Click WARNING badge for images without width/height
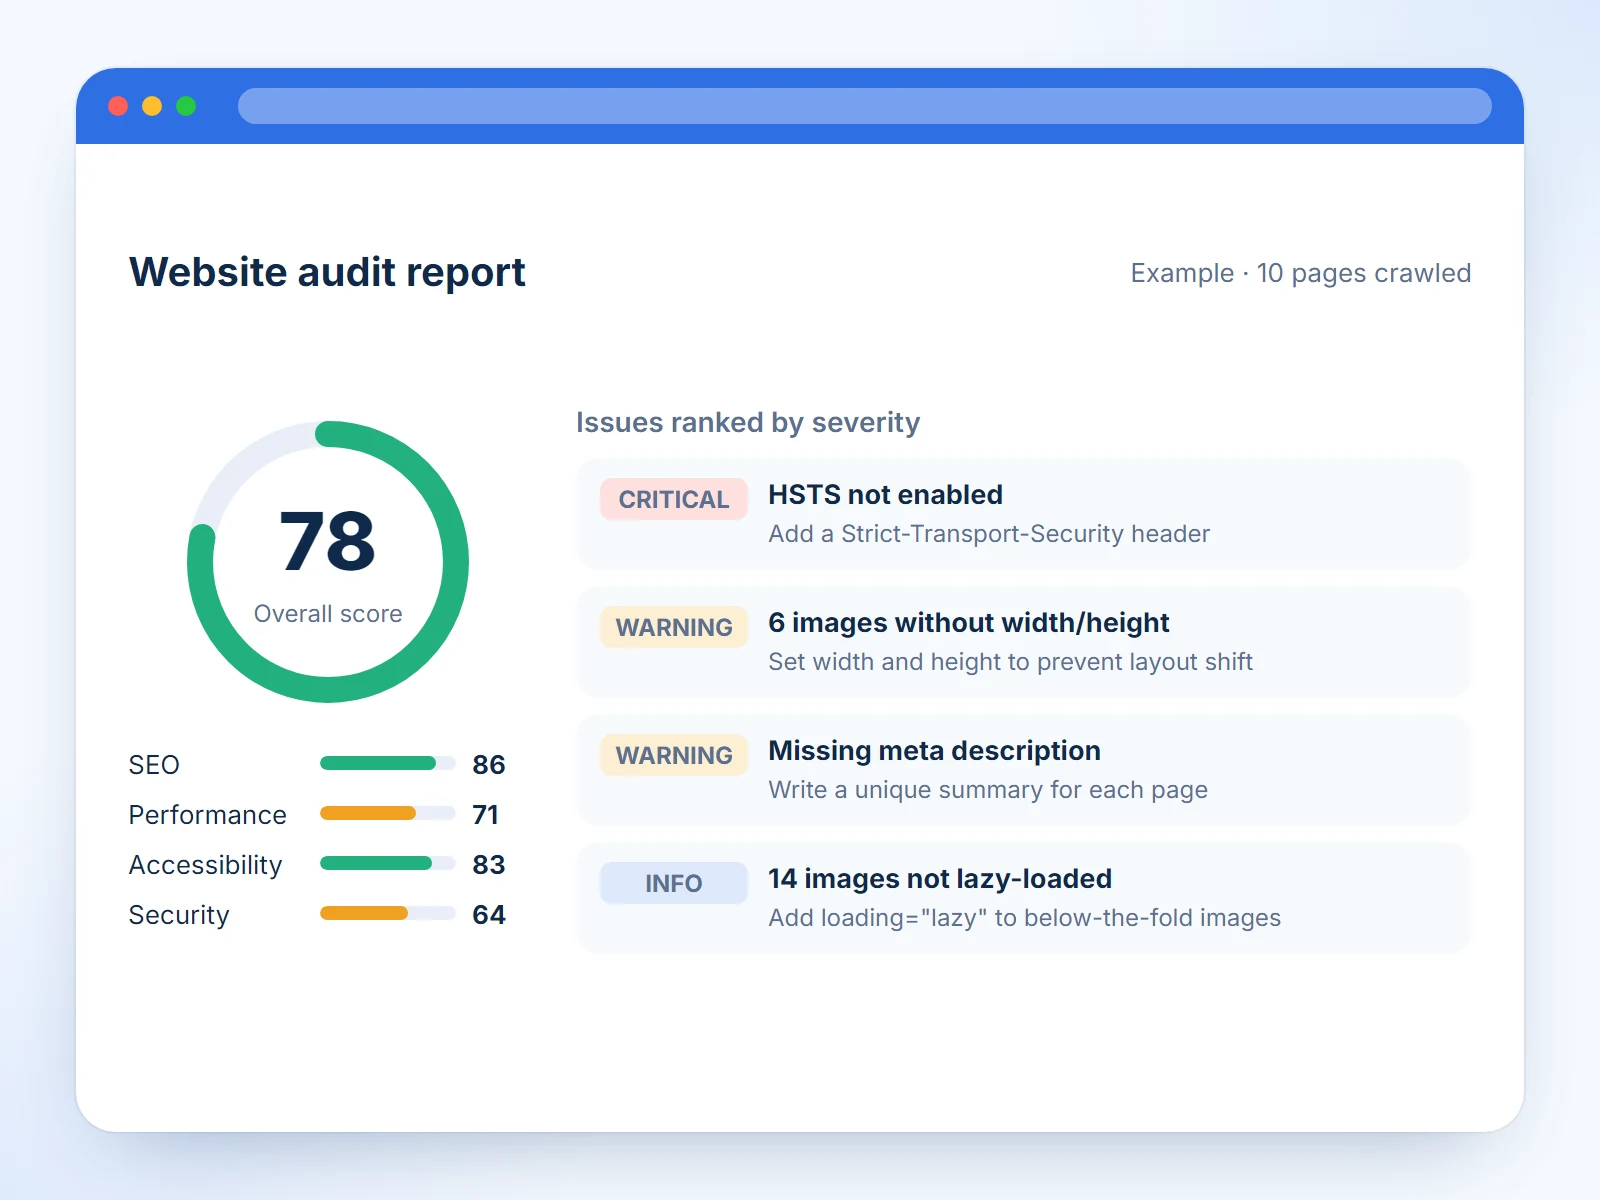The image size is (1600, 1200). [674, 627]
